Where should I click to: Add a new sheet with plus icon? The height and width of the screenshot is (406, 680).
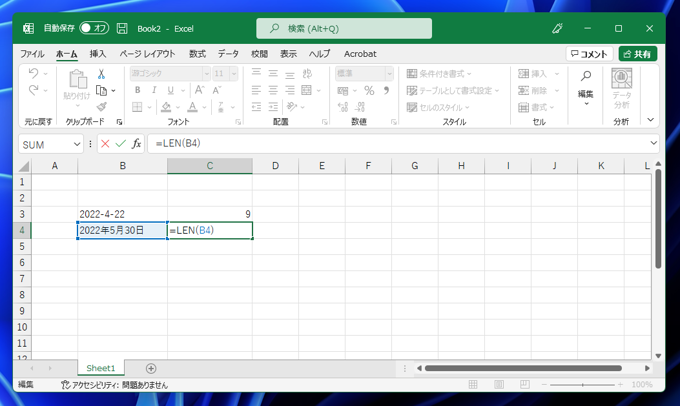click(x=151, y=368)
